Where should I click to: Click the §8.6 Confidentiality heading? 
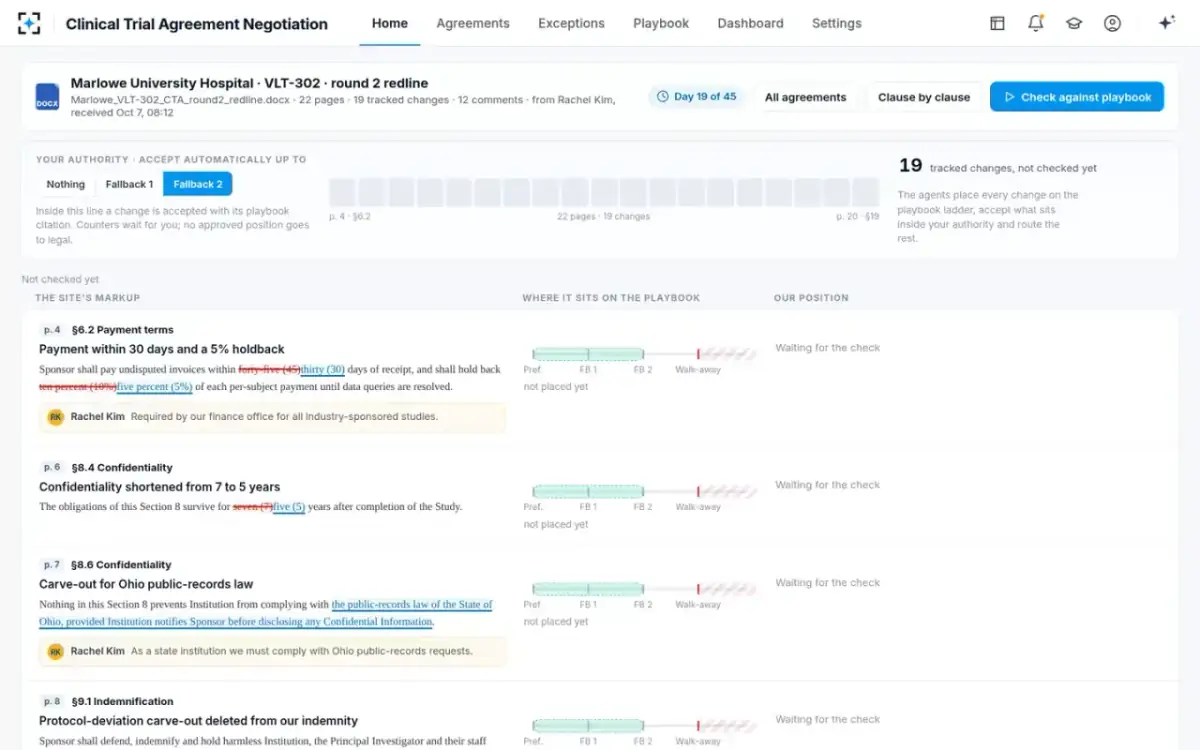121,565
